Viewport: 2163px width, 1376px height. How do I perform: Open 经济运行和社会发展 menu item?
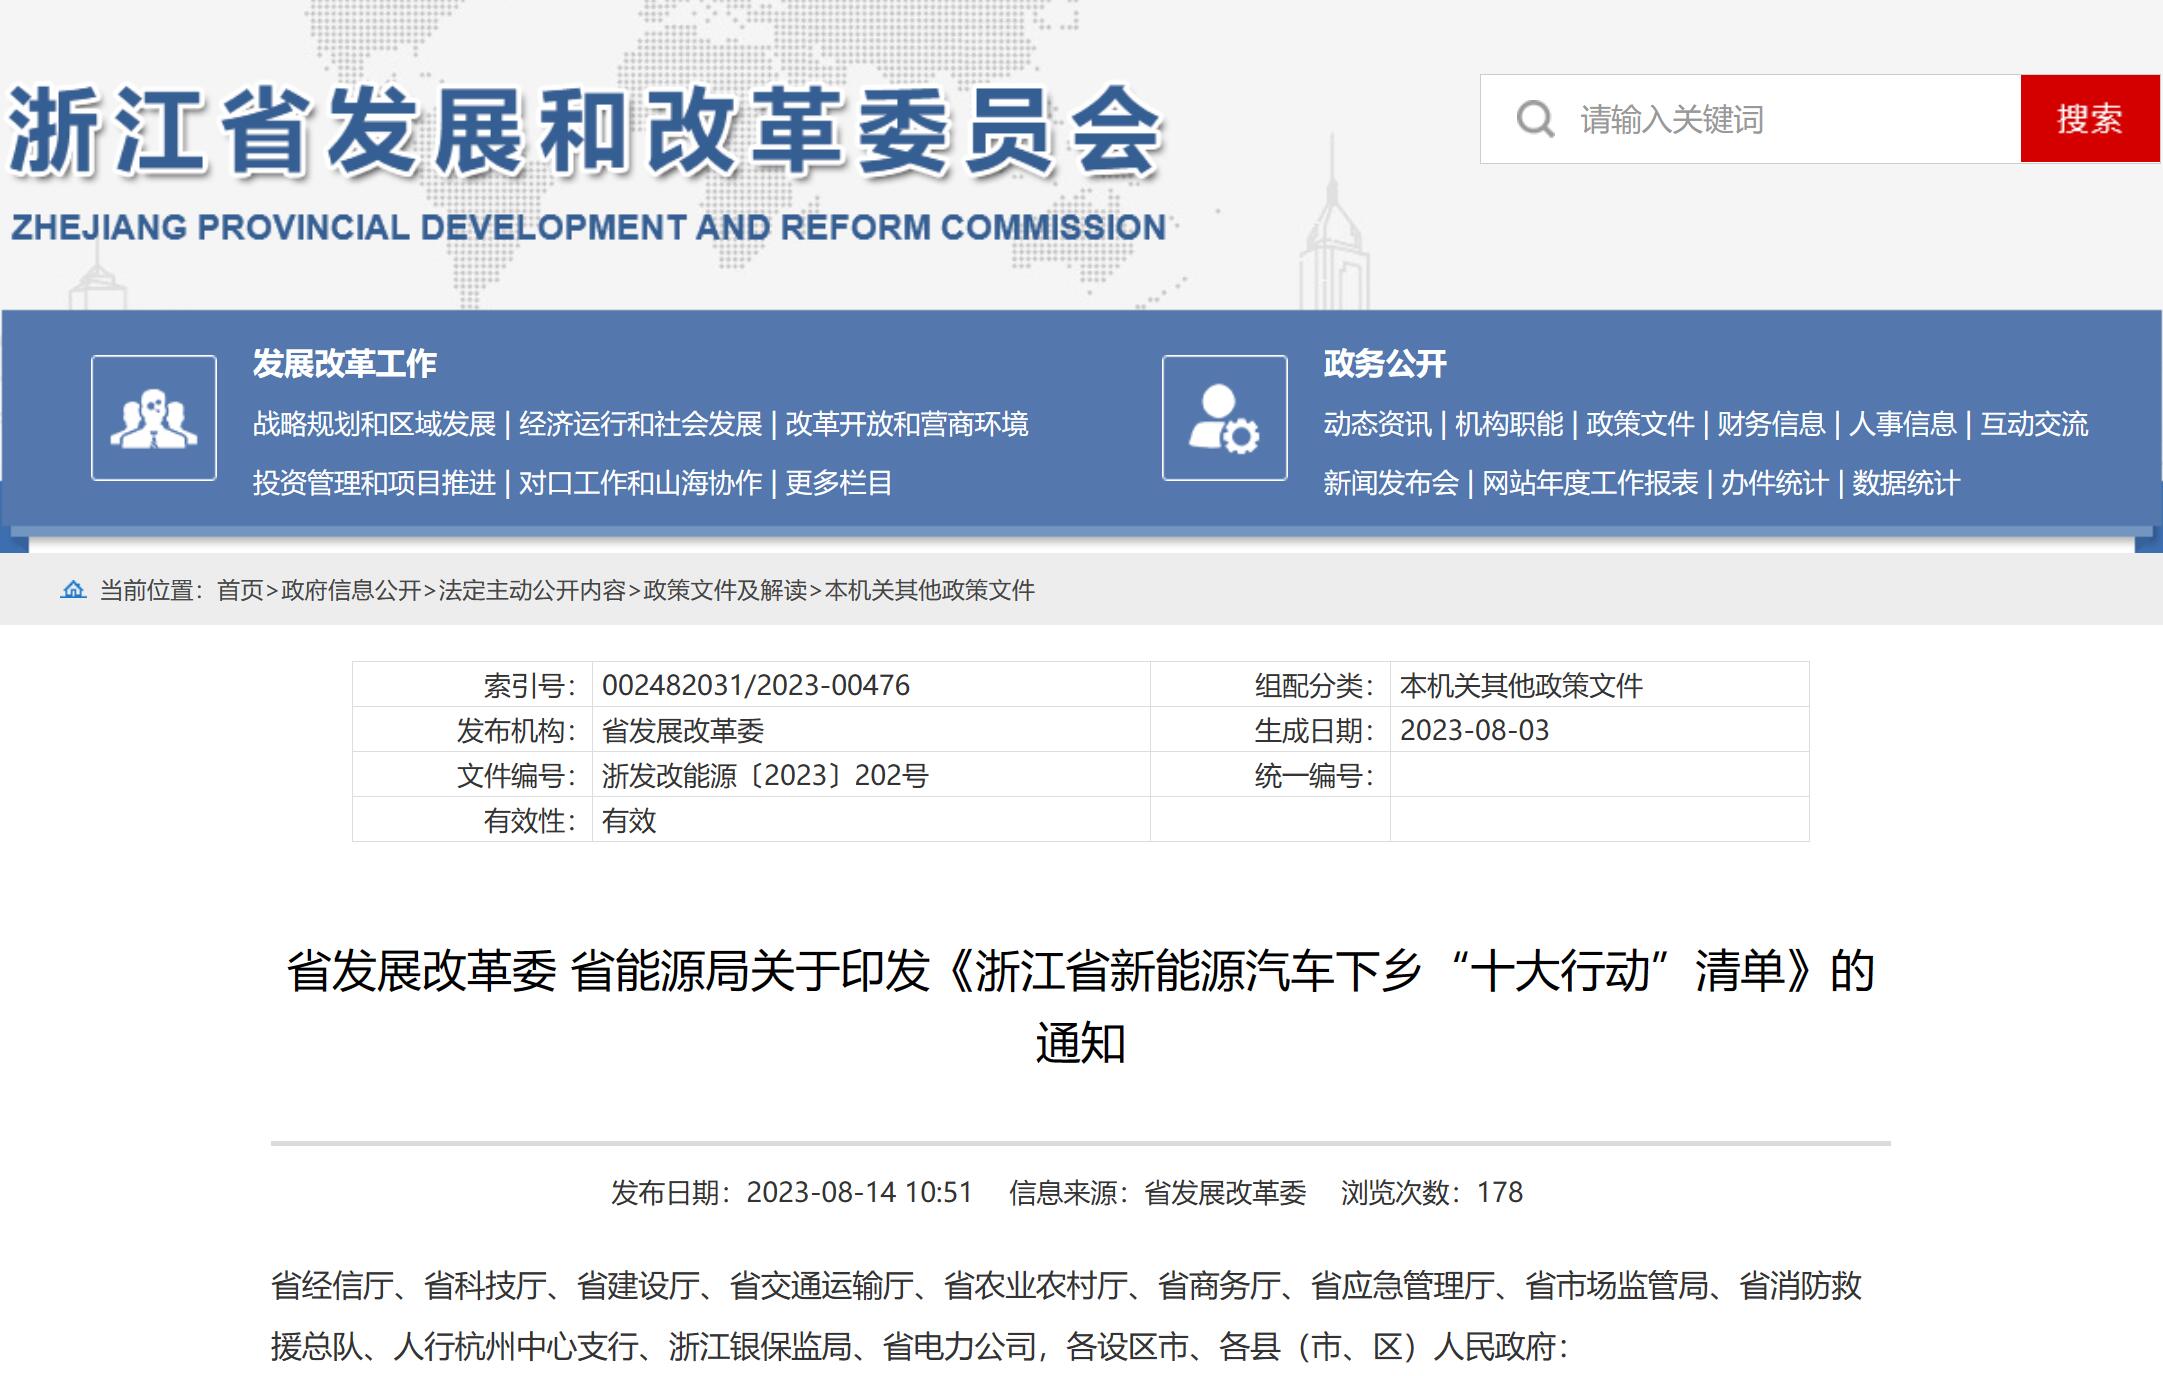pos(640,424)
